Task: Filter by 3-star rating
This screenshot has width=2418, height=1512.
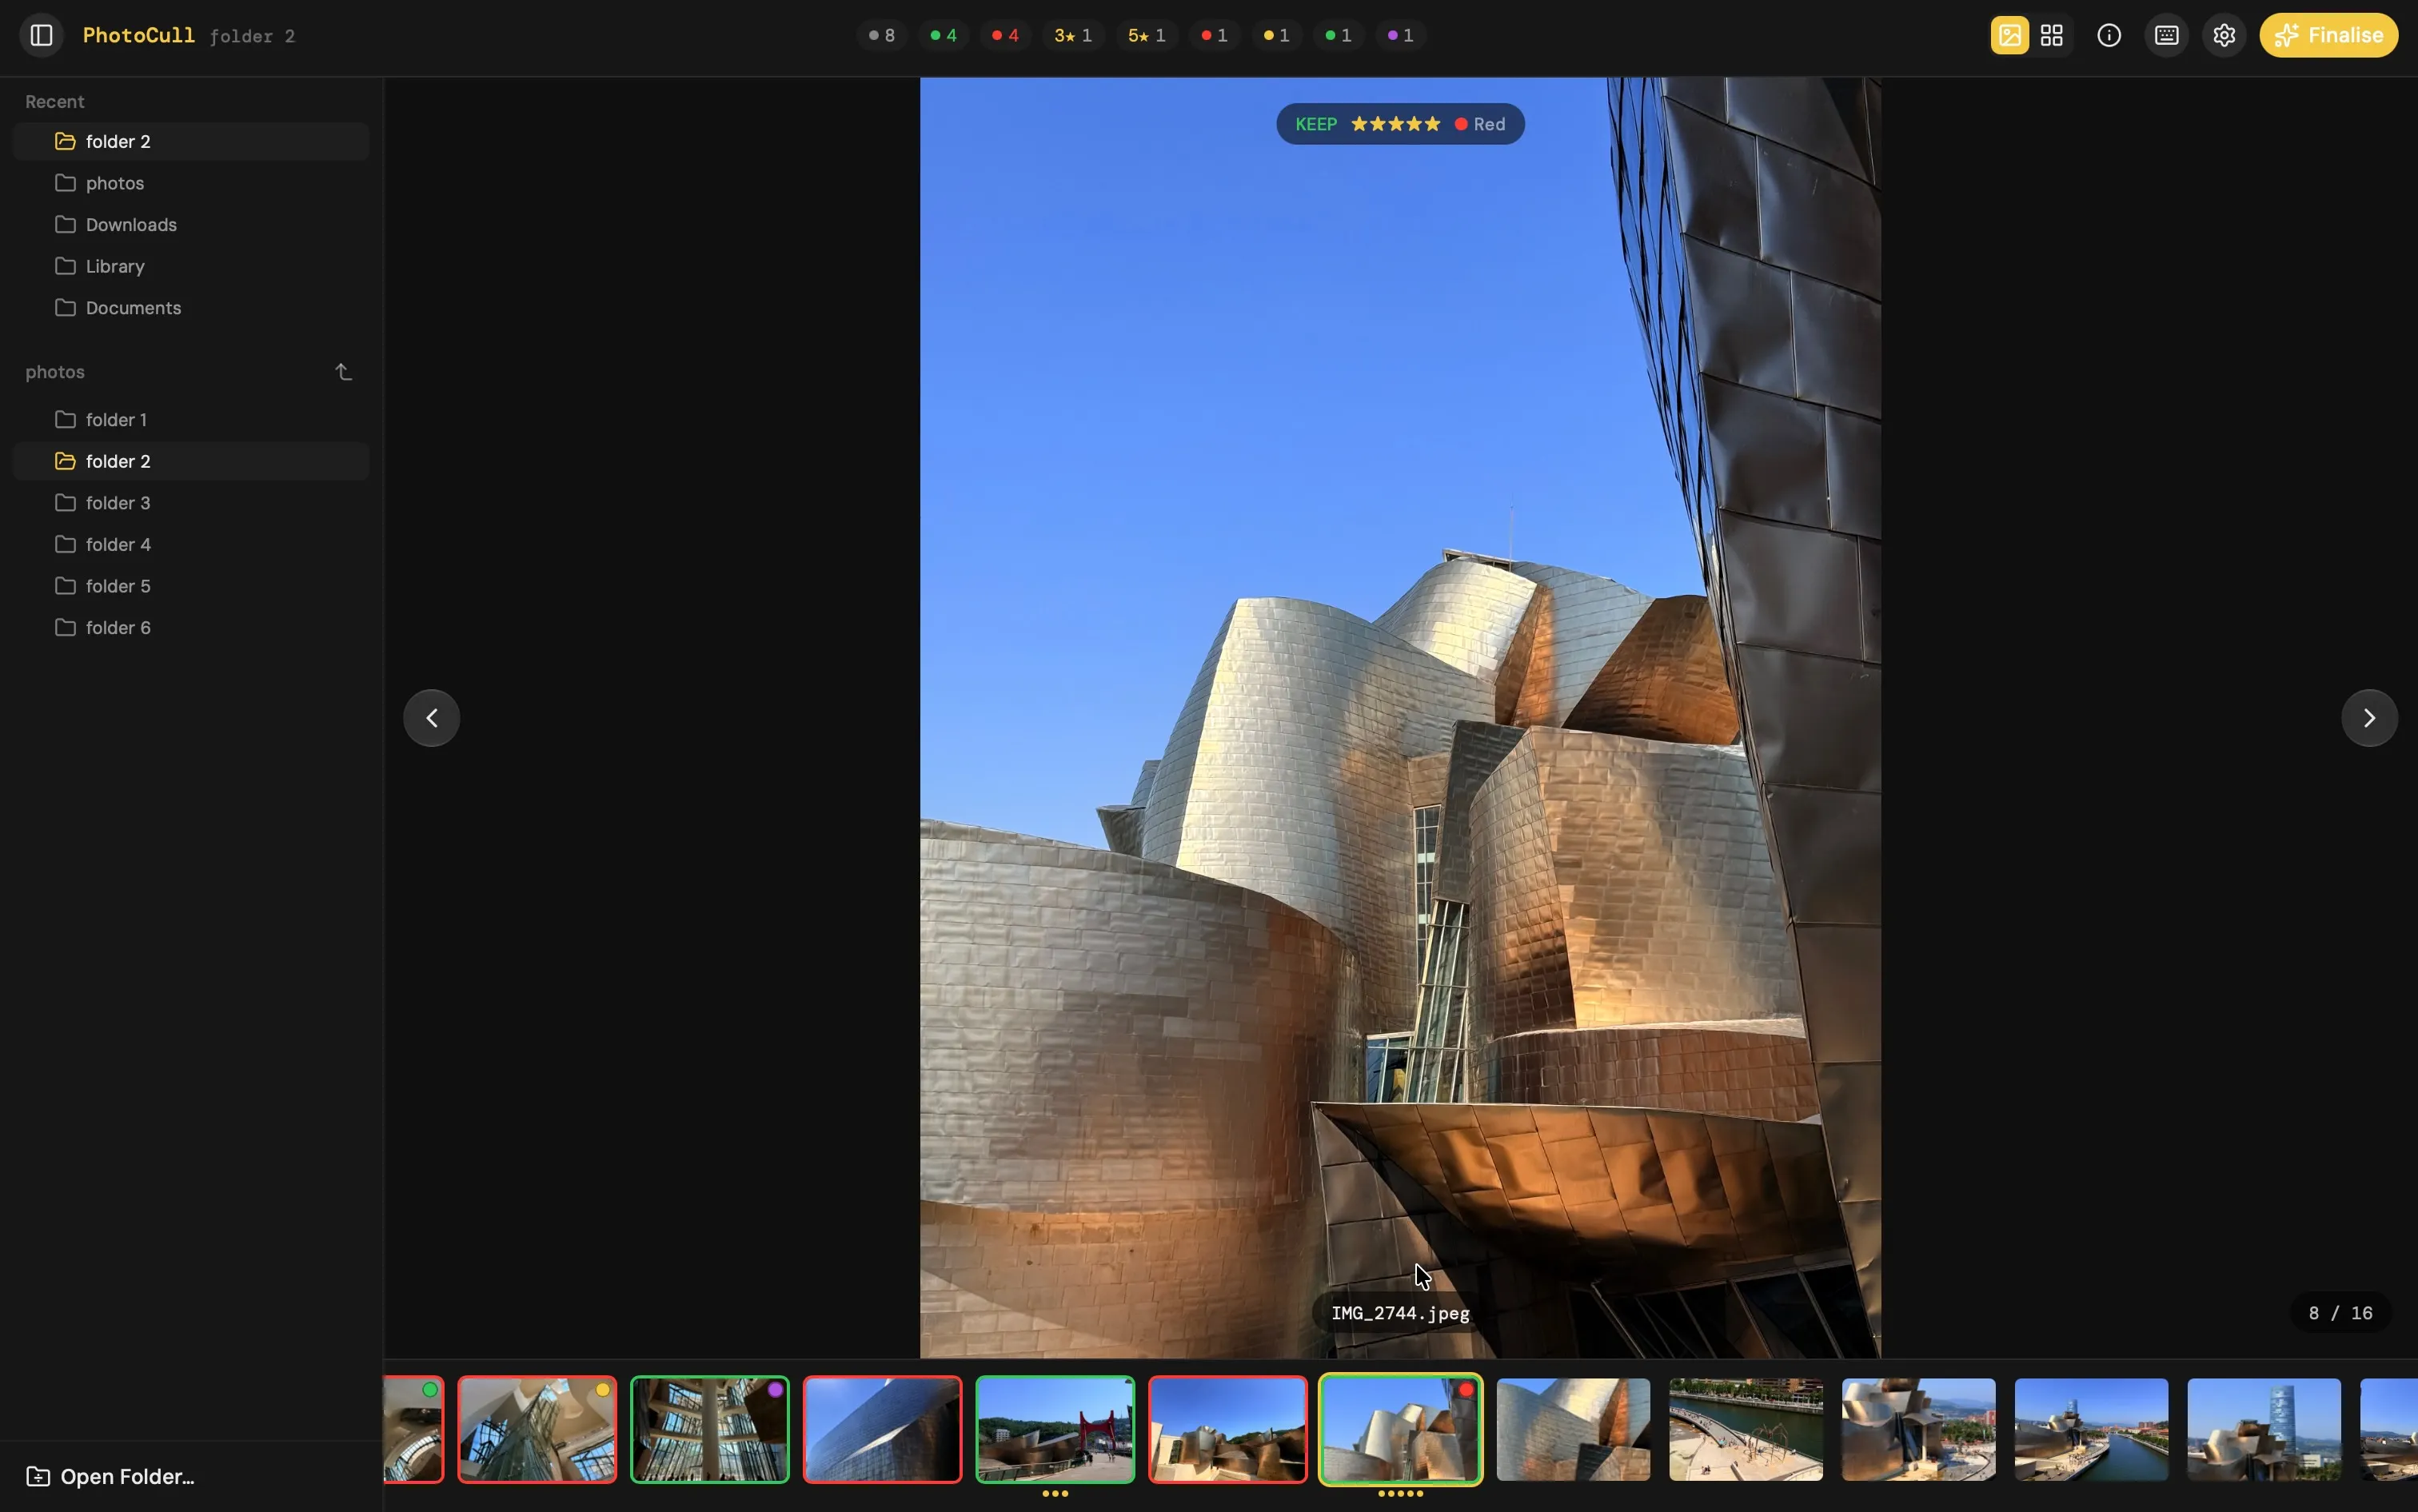Action: click(1073, 35)
